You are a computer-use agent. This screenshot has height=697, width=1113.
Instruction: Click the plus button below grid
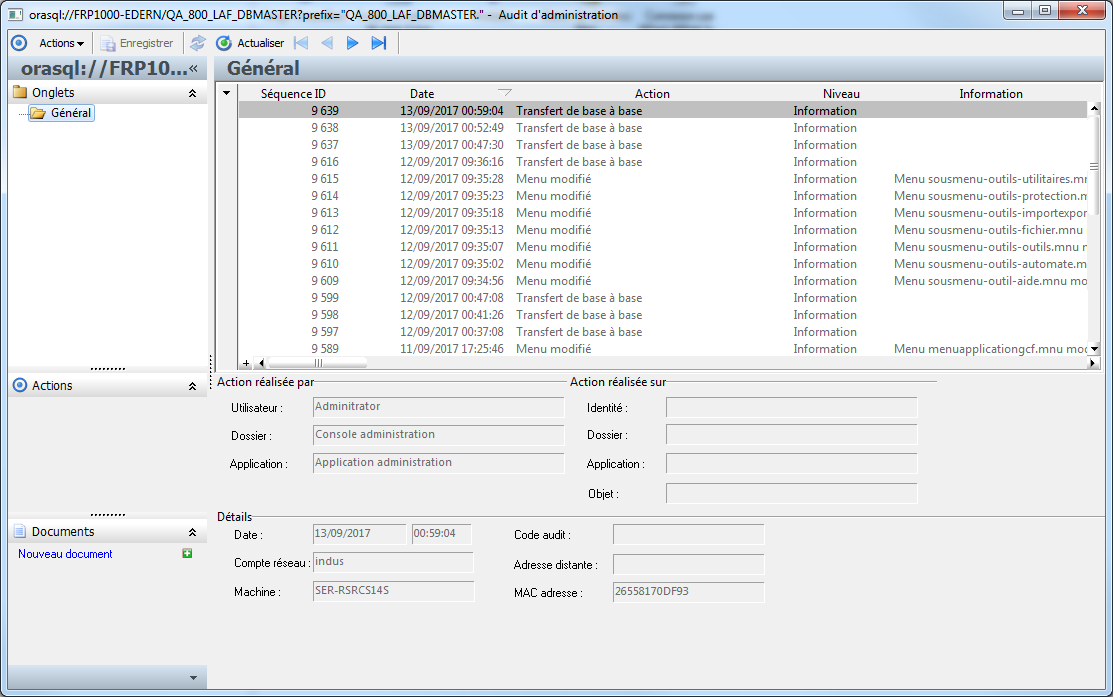(246, 363)
